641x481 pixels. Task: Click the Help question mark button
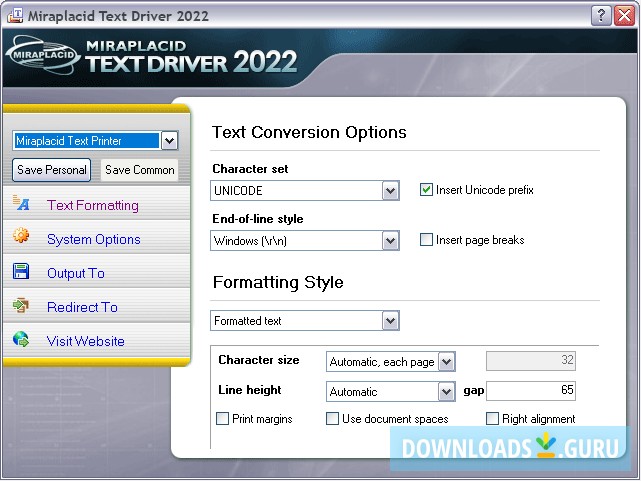(601, 16)
